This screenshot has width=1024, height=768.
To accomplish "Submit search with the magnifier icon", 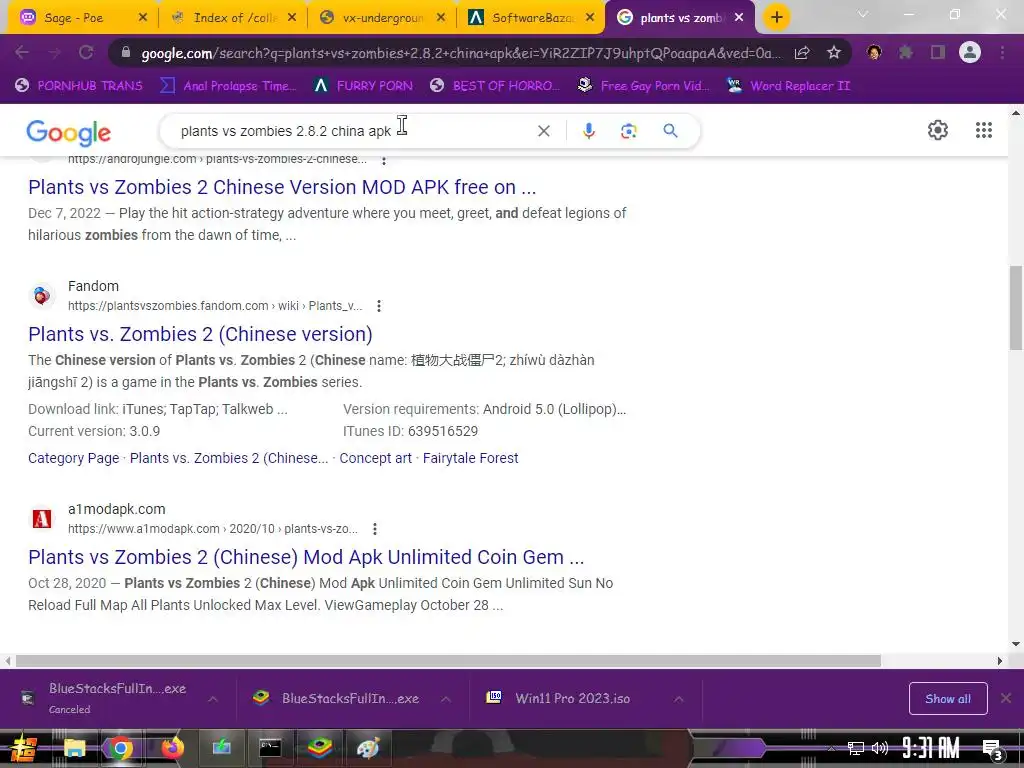I will 670,131.
